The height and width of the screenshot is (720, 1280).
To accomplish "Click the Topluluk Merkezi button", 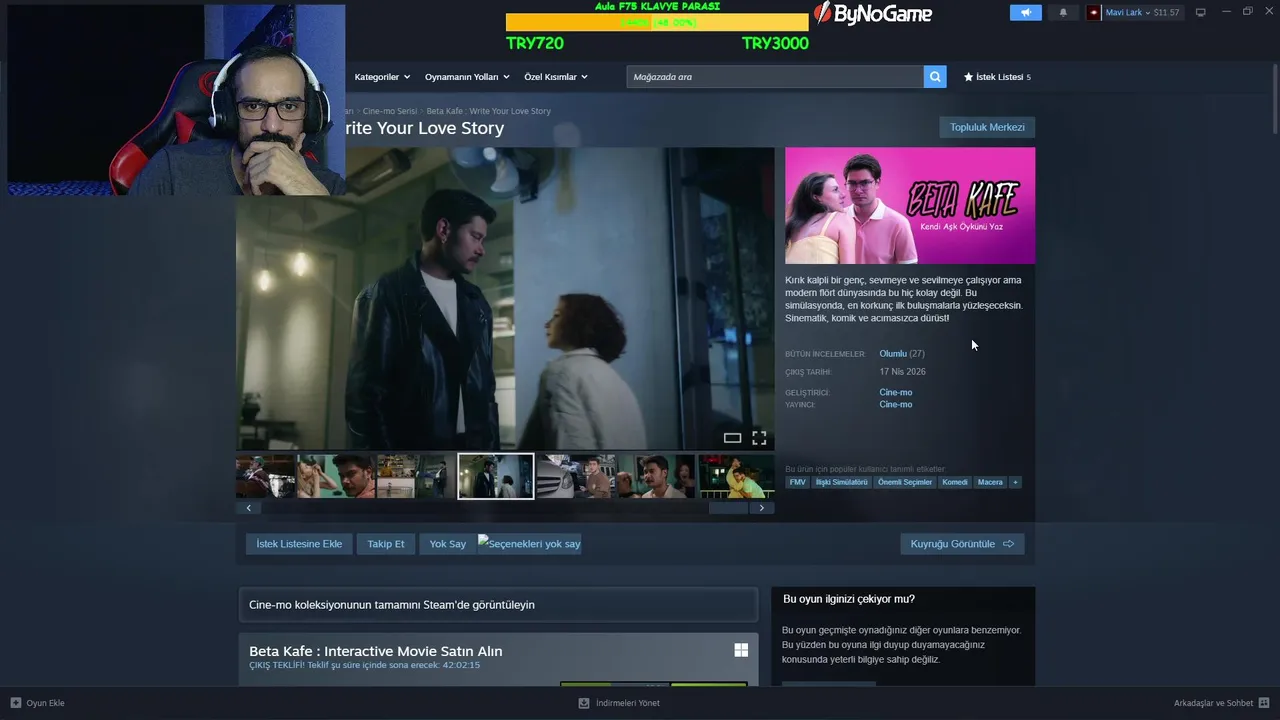I will pos(987,127).
